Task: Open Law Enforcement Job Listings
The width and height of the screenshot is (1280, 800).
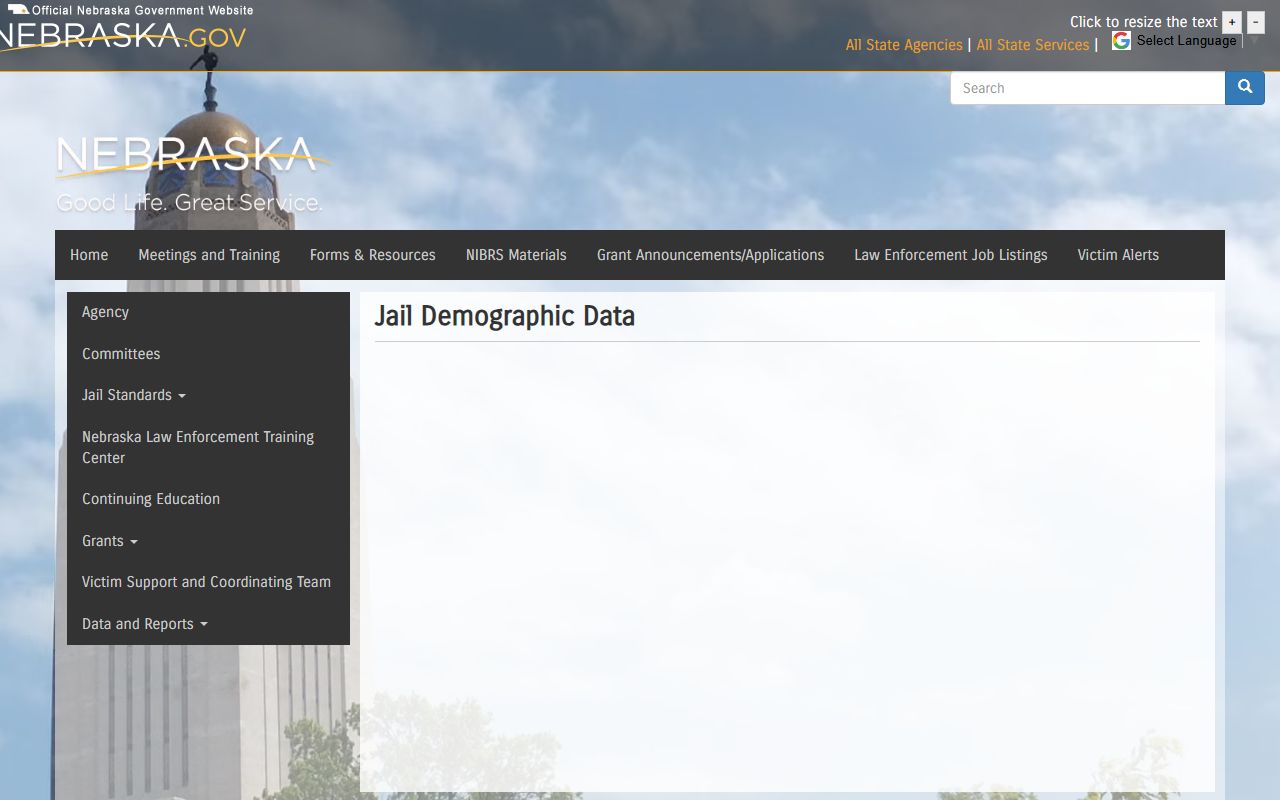Action: pyautogui.click(x=951, y=255)
